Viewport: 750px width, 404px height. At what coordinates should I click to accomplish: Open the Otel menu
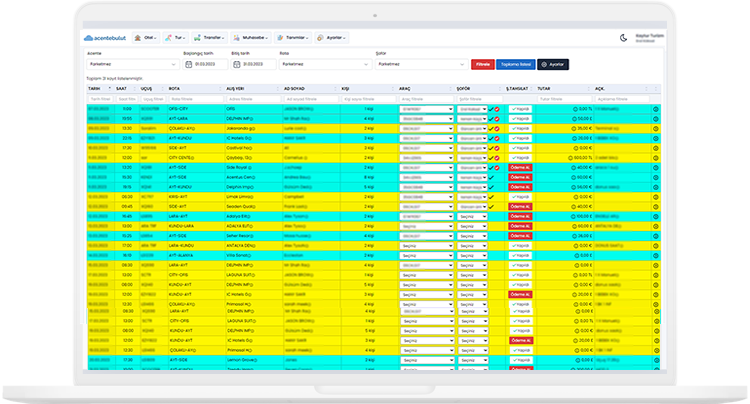click(146, 38)
